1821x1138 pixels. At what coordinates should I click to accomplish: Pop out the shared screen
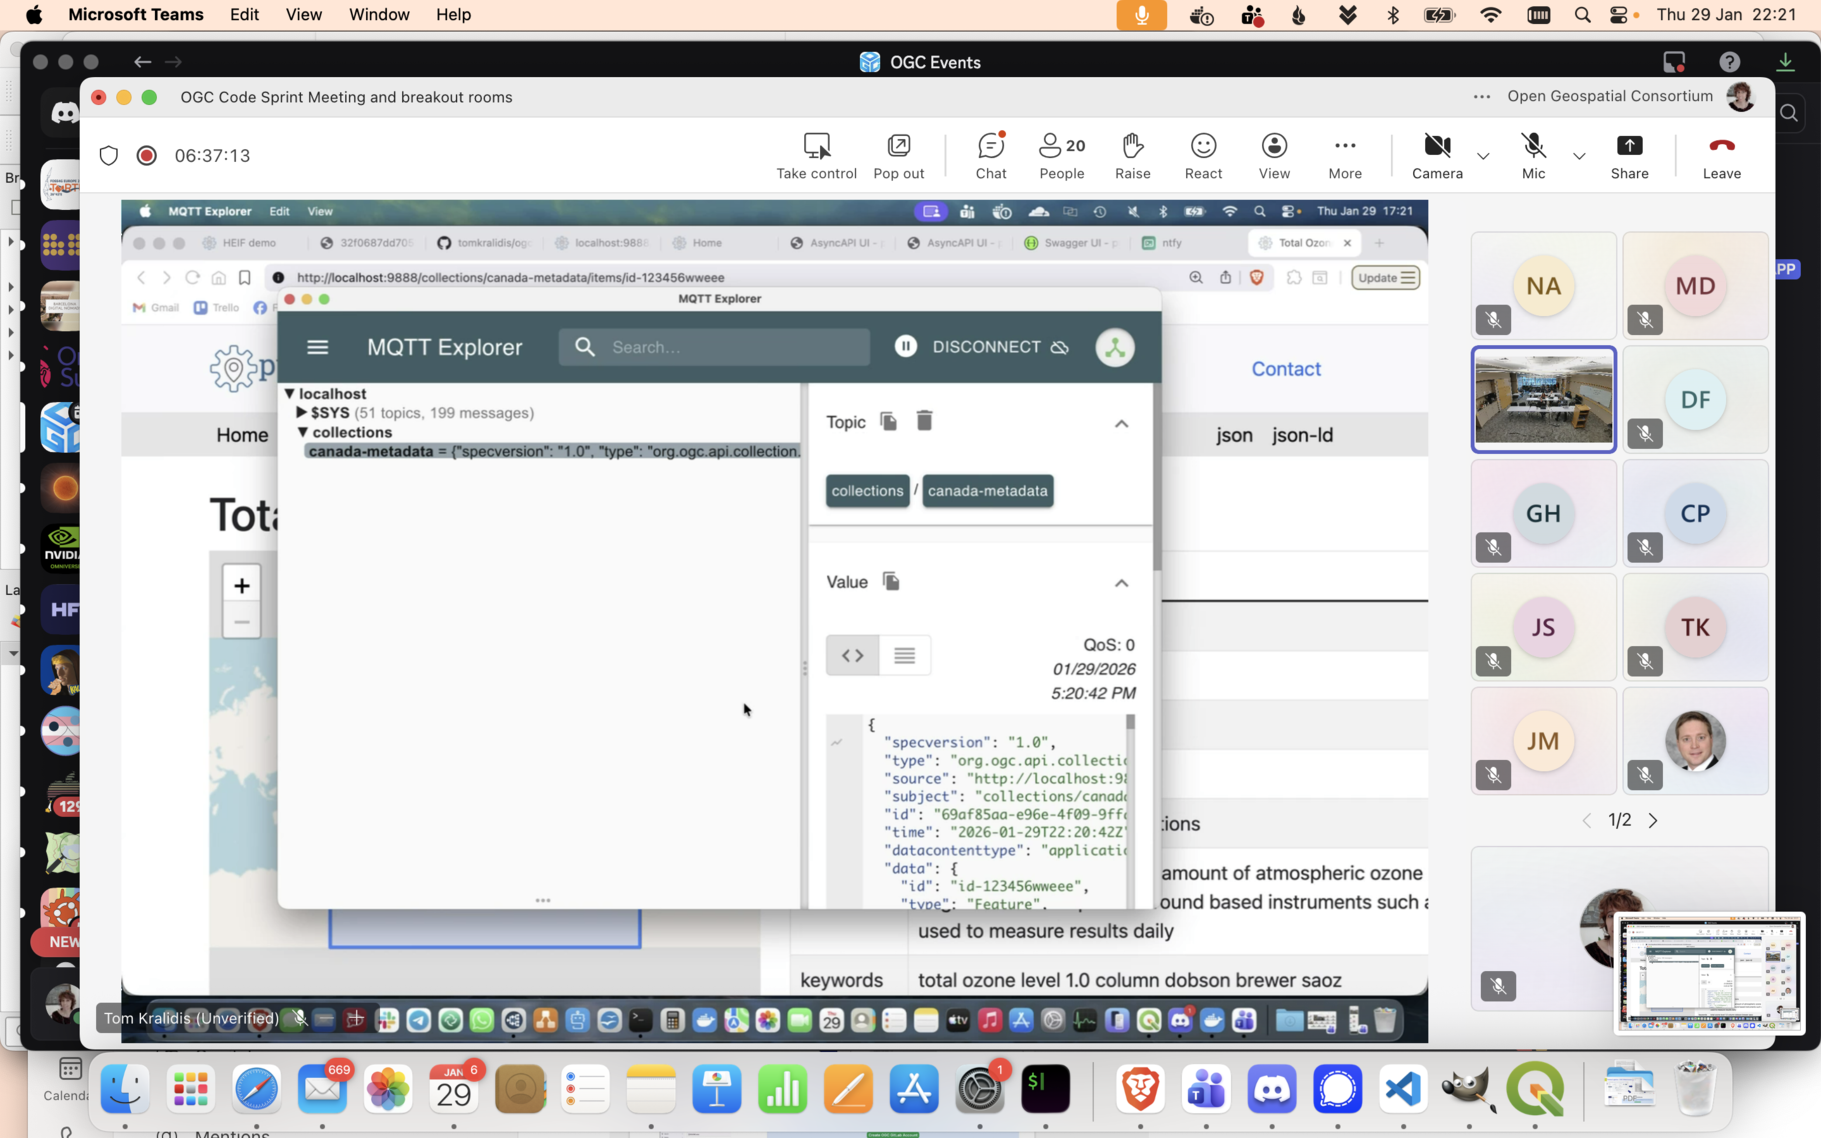pos(898,146)
